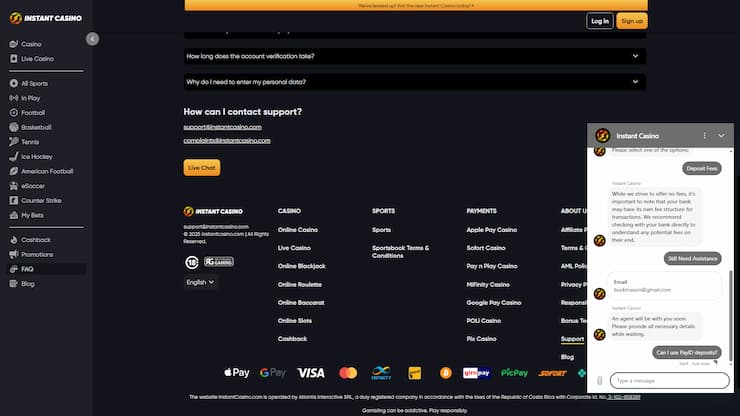The width and height of the screenshot is (740, 416).
Task: Click the Log in button
Action: [600, 21]
